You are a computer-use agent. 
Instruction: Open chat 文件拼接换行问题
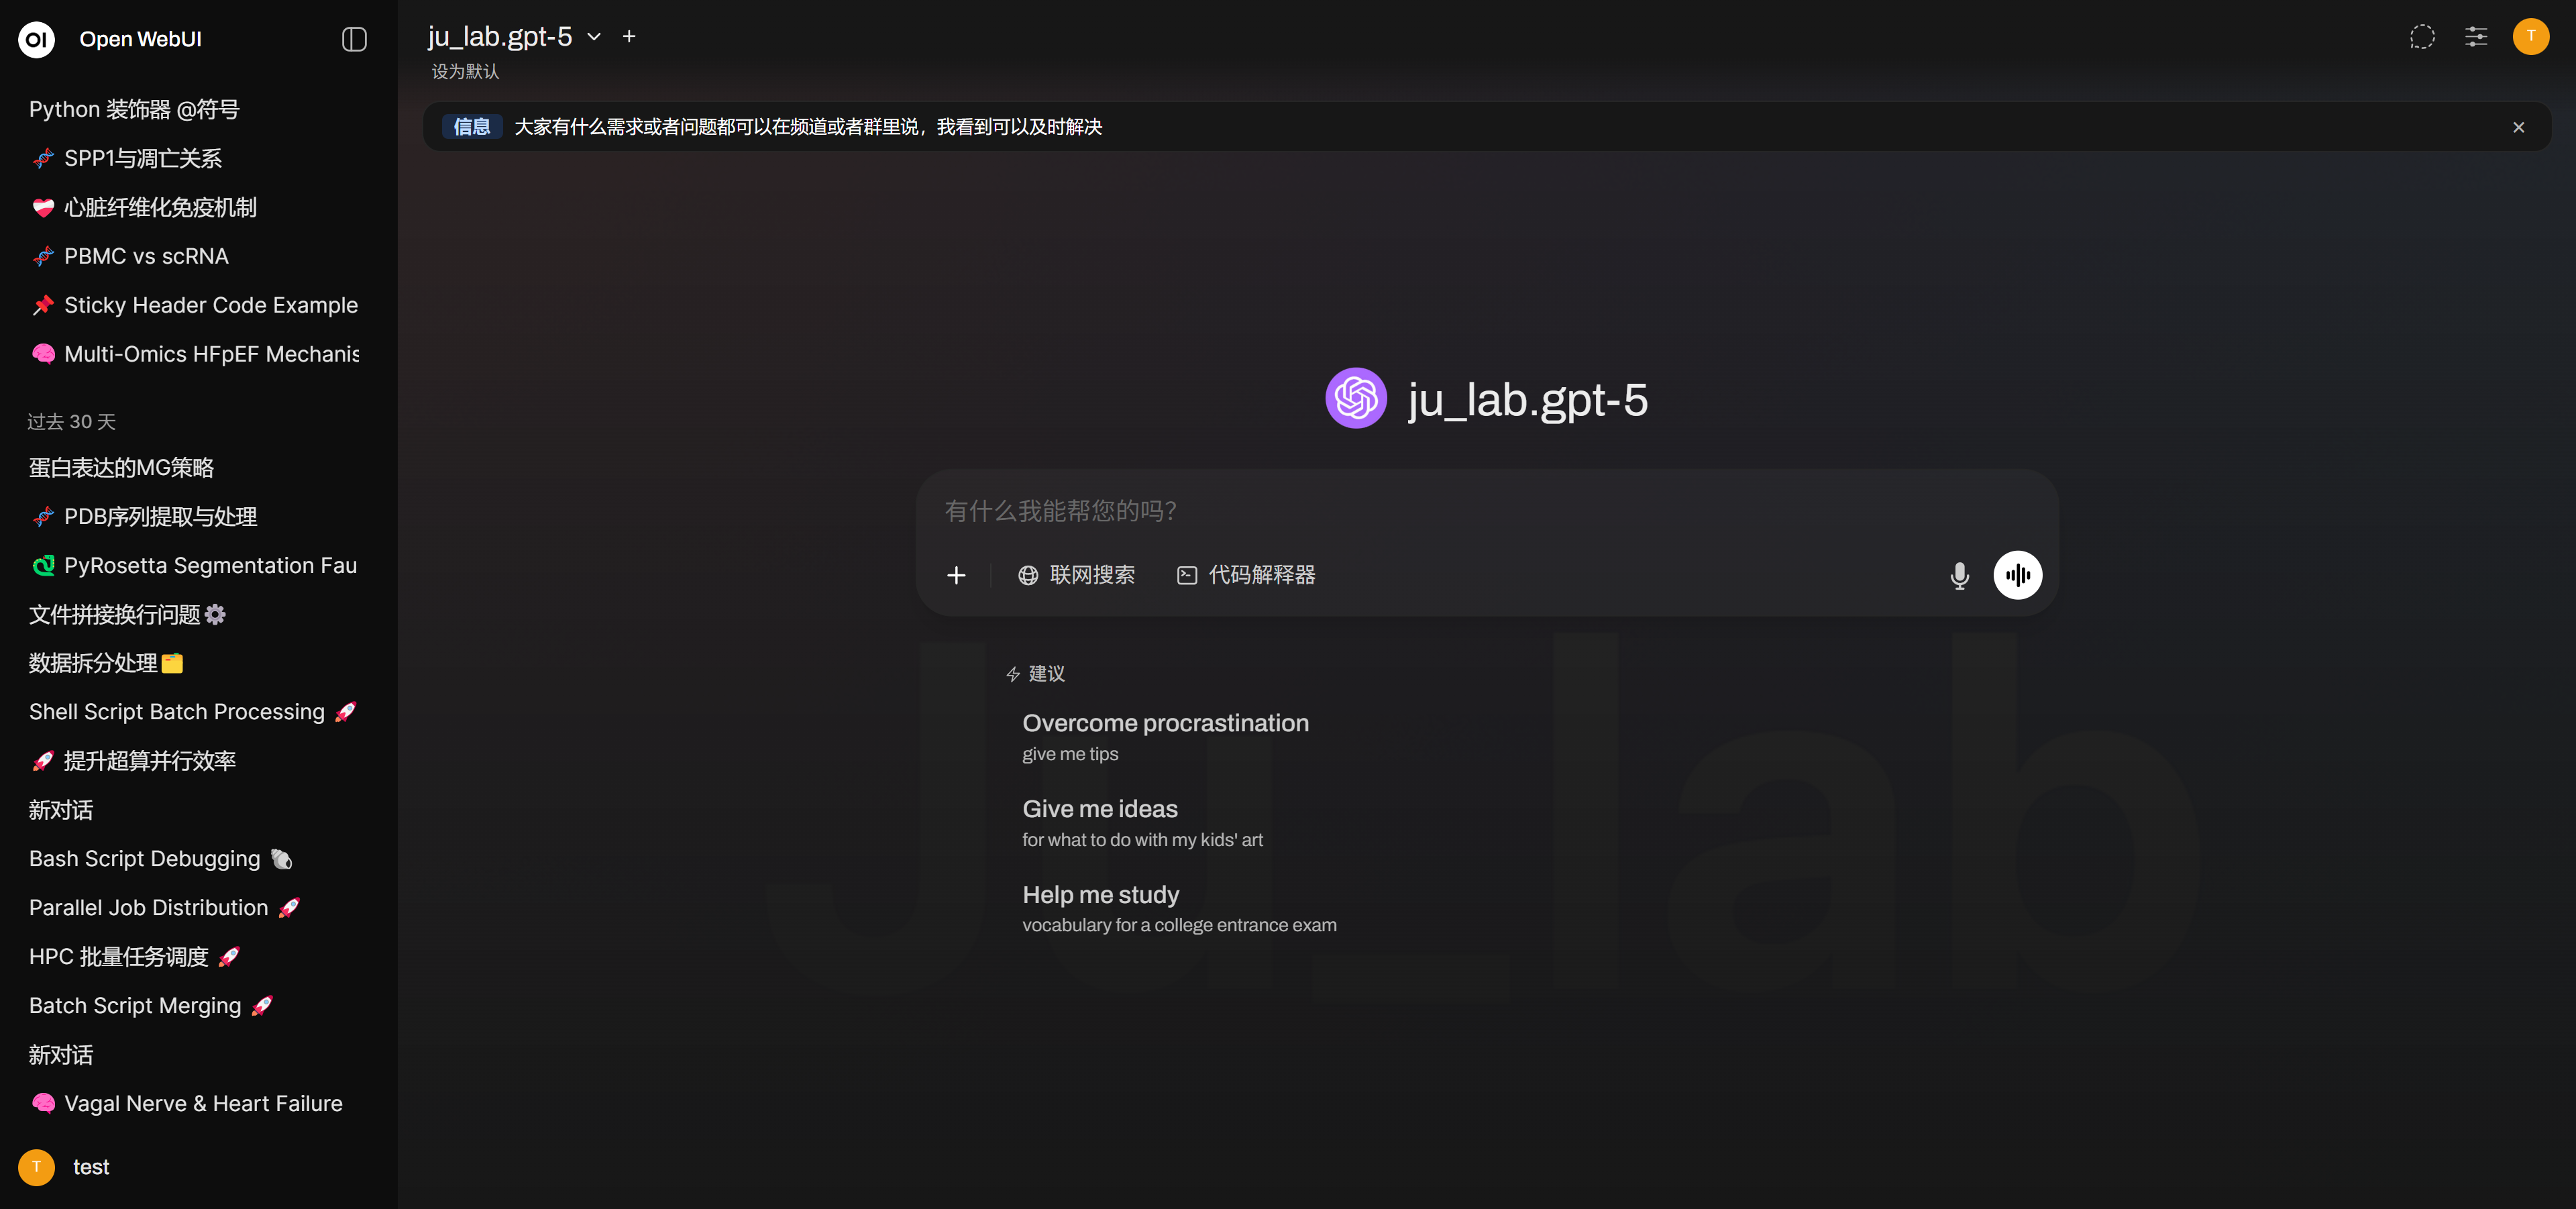tap(195, 614)
